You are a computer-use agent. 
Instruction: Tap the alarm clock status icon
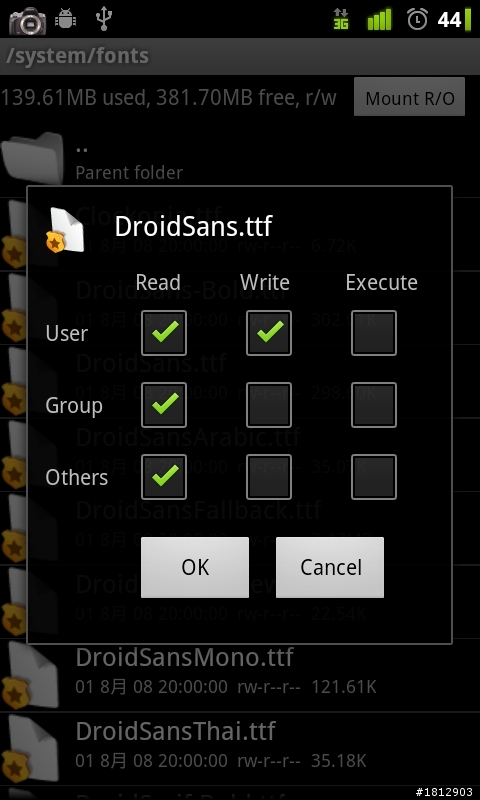click(x=417, y=19)
